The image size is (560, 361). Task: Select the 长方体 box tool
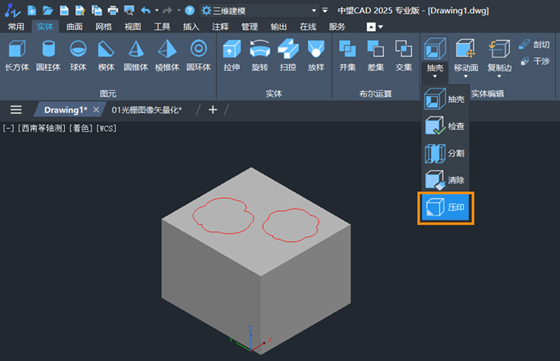17,55
